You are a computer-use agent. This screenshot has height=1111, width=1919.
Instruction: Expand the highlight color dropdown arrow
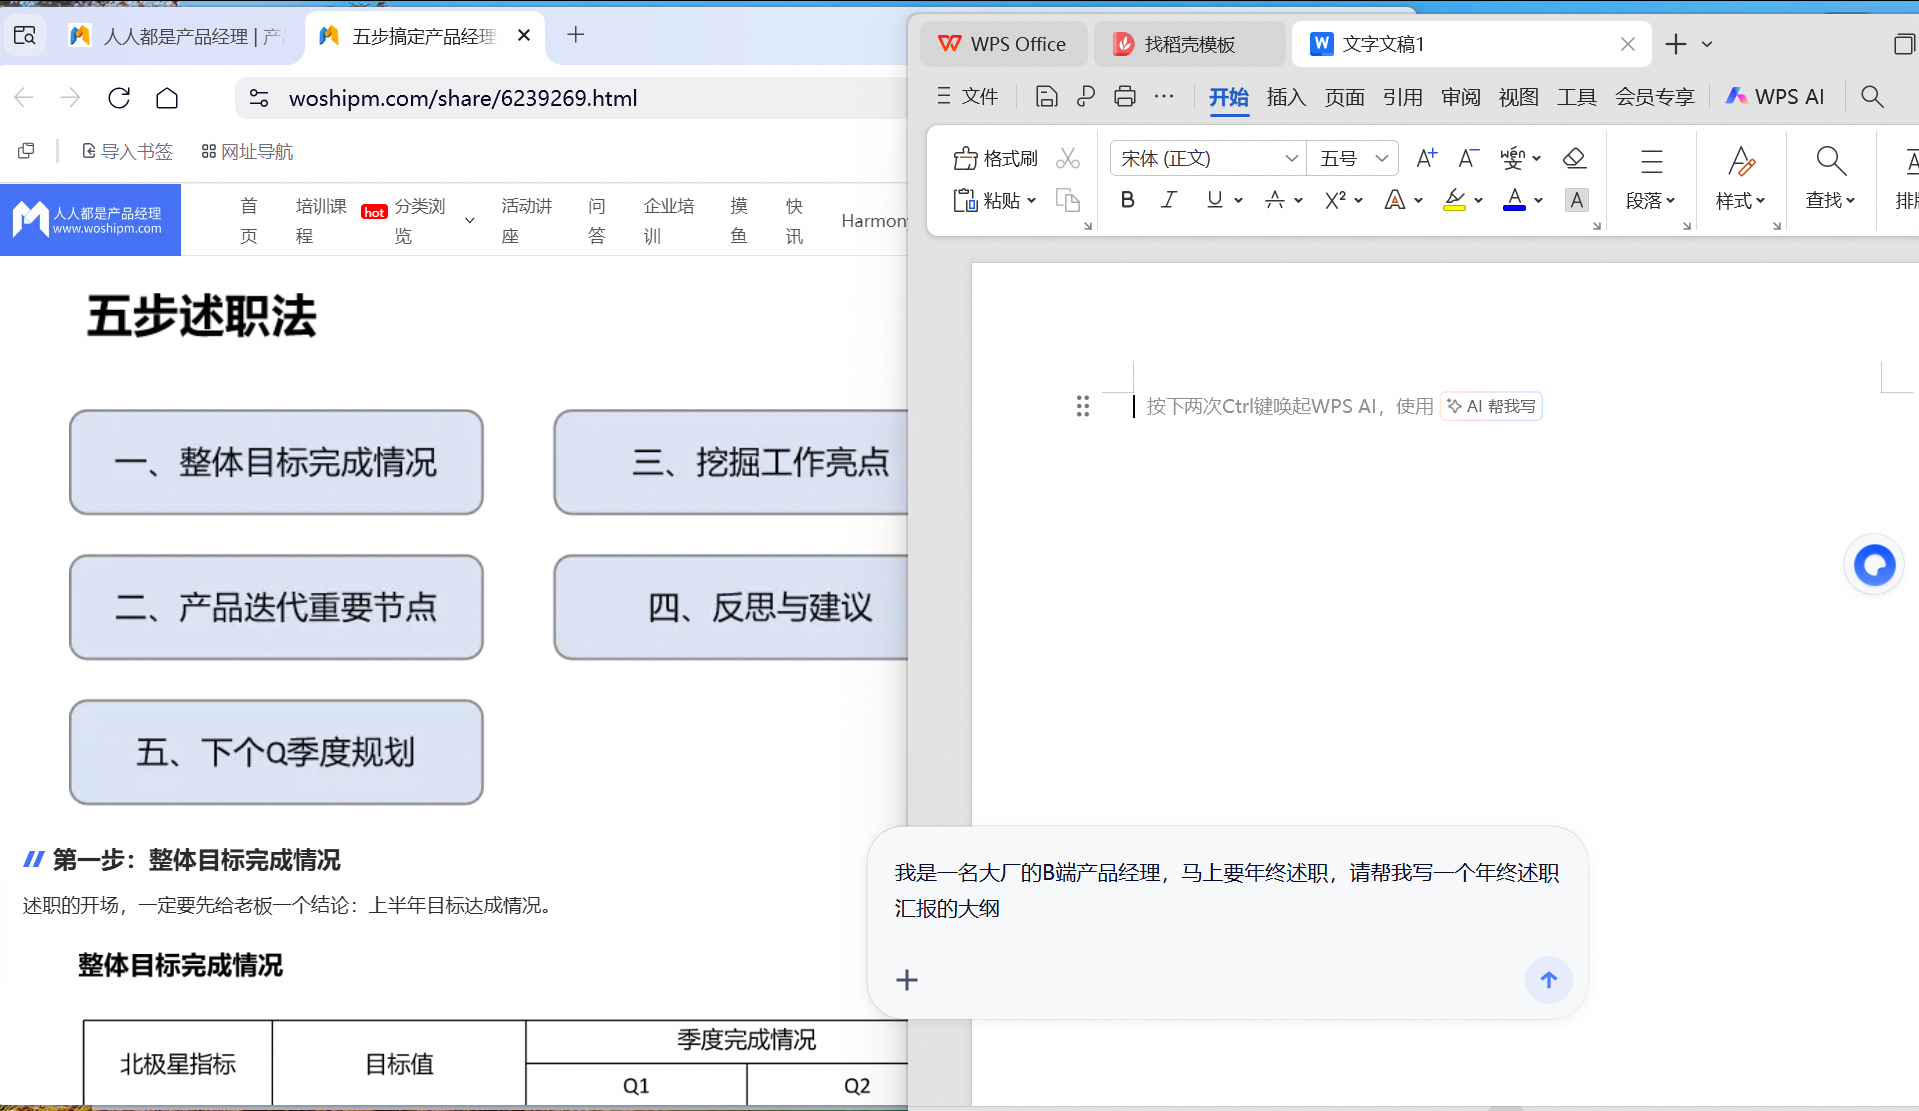(x=1478, y=201)
